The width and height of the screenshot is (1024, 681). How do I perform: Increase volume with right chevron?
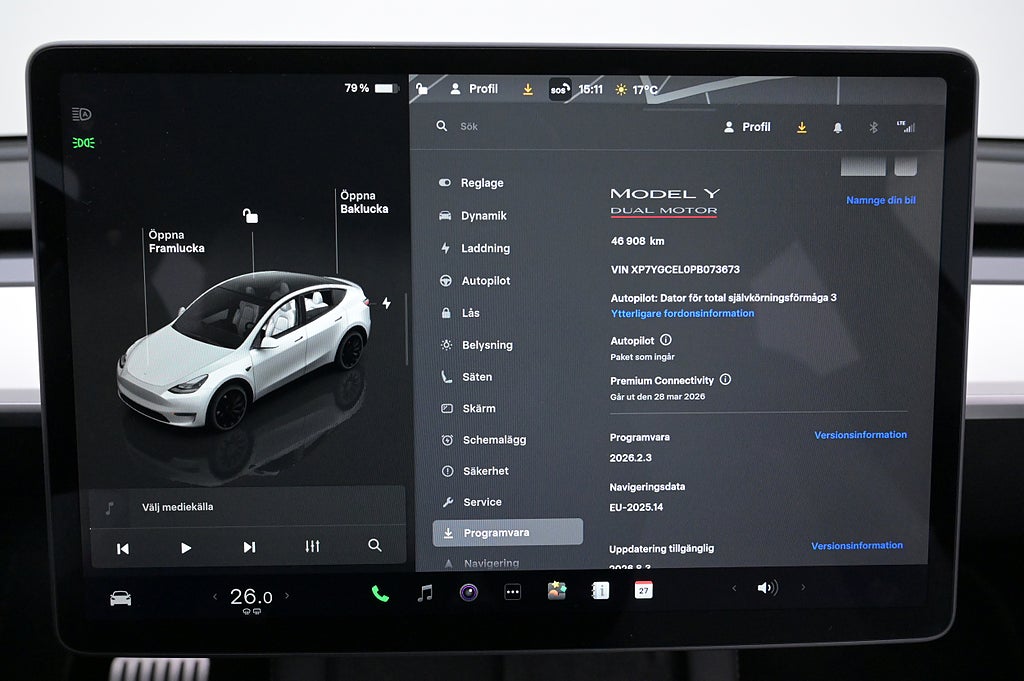pyautogui.click(x=802, y=588)
